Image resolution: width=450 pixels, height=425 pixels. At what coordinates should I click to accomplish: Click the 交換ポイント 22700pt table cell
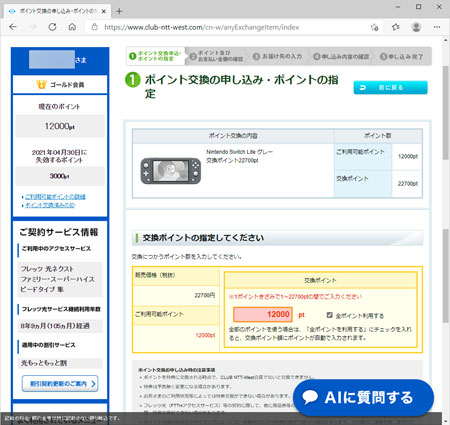[408, 183]
